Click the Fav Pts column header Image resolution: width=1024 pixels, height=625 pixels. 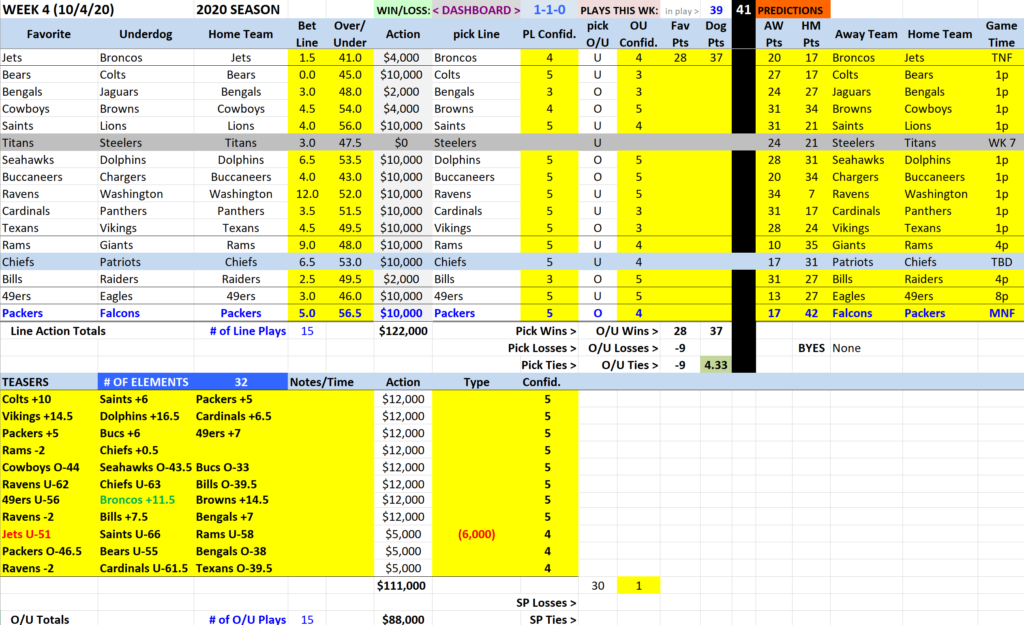[680, 34]
